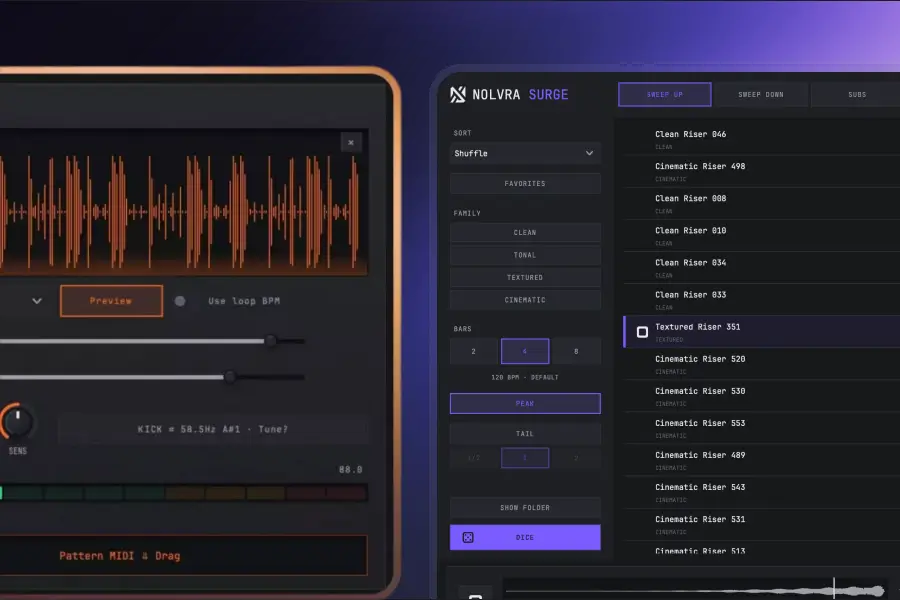Image resolution: width=900 pixels, height=600 pixels.
Task: Click the Pattern MIDI Drag bar
Action: (183, 555)
